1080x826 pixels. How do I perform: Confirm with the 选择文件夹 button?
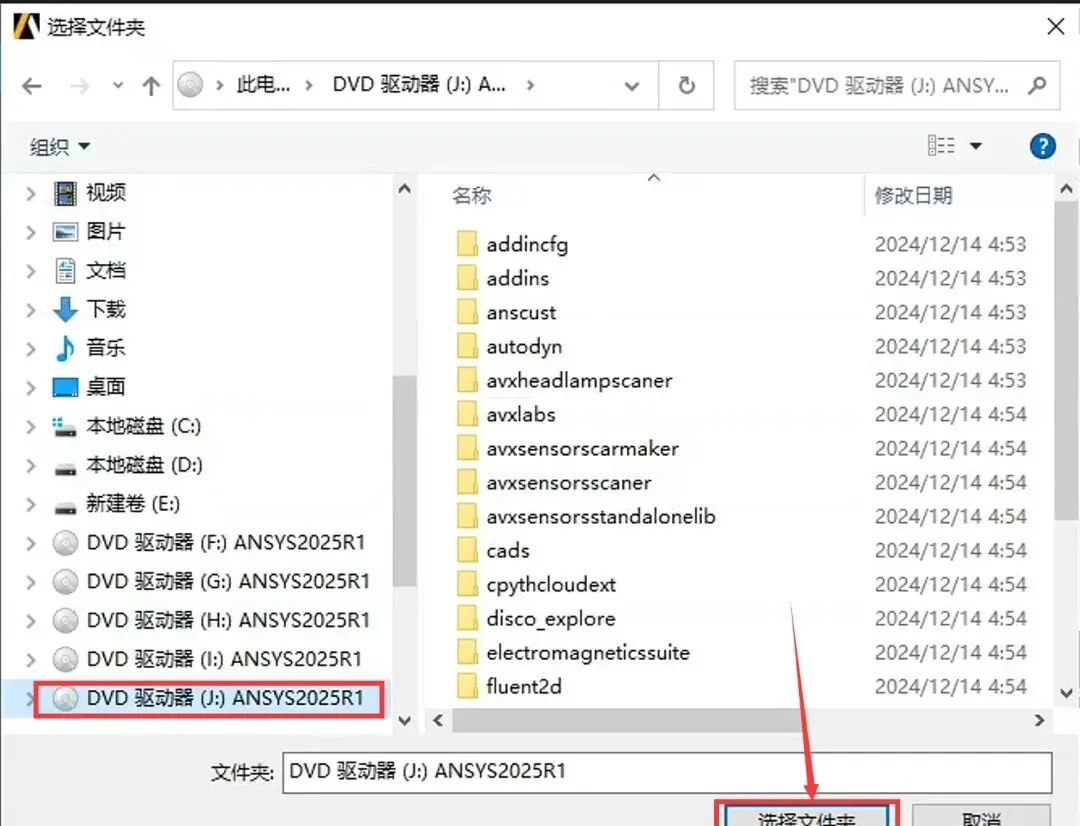point(807,816)
